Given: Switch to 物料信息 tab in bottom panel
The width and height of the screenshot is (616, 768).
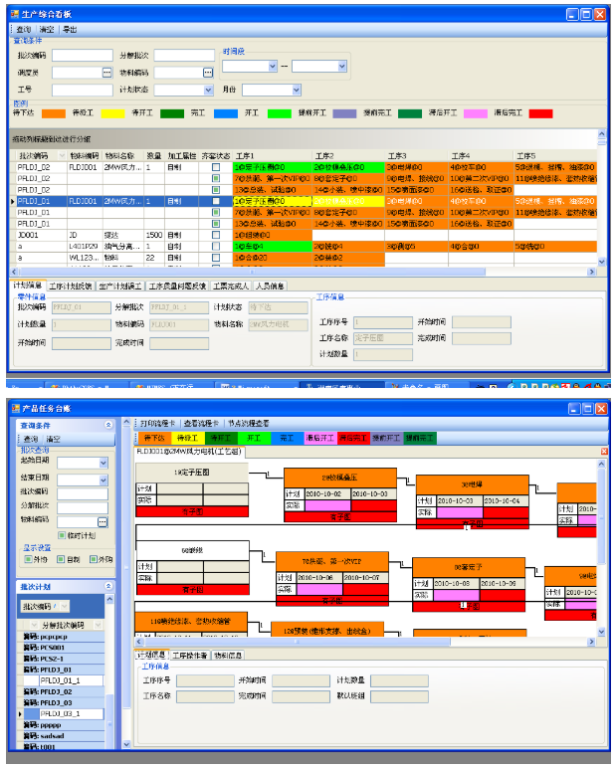Looking at the screenshot, I should coord(229,655).
